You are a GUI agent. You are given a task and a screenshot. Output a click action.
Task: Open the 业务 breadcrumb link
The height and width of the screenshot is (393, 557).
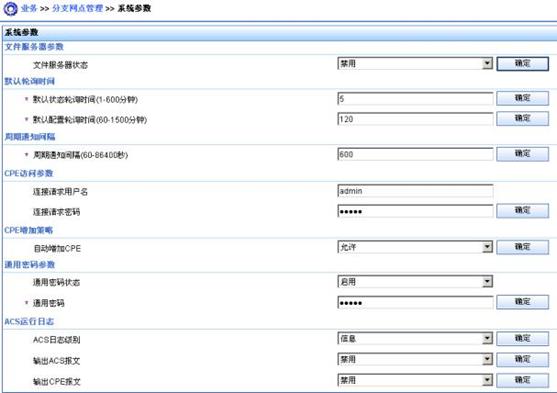click(29, 8)
